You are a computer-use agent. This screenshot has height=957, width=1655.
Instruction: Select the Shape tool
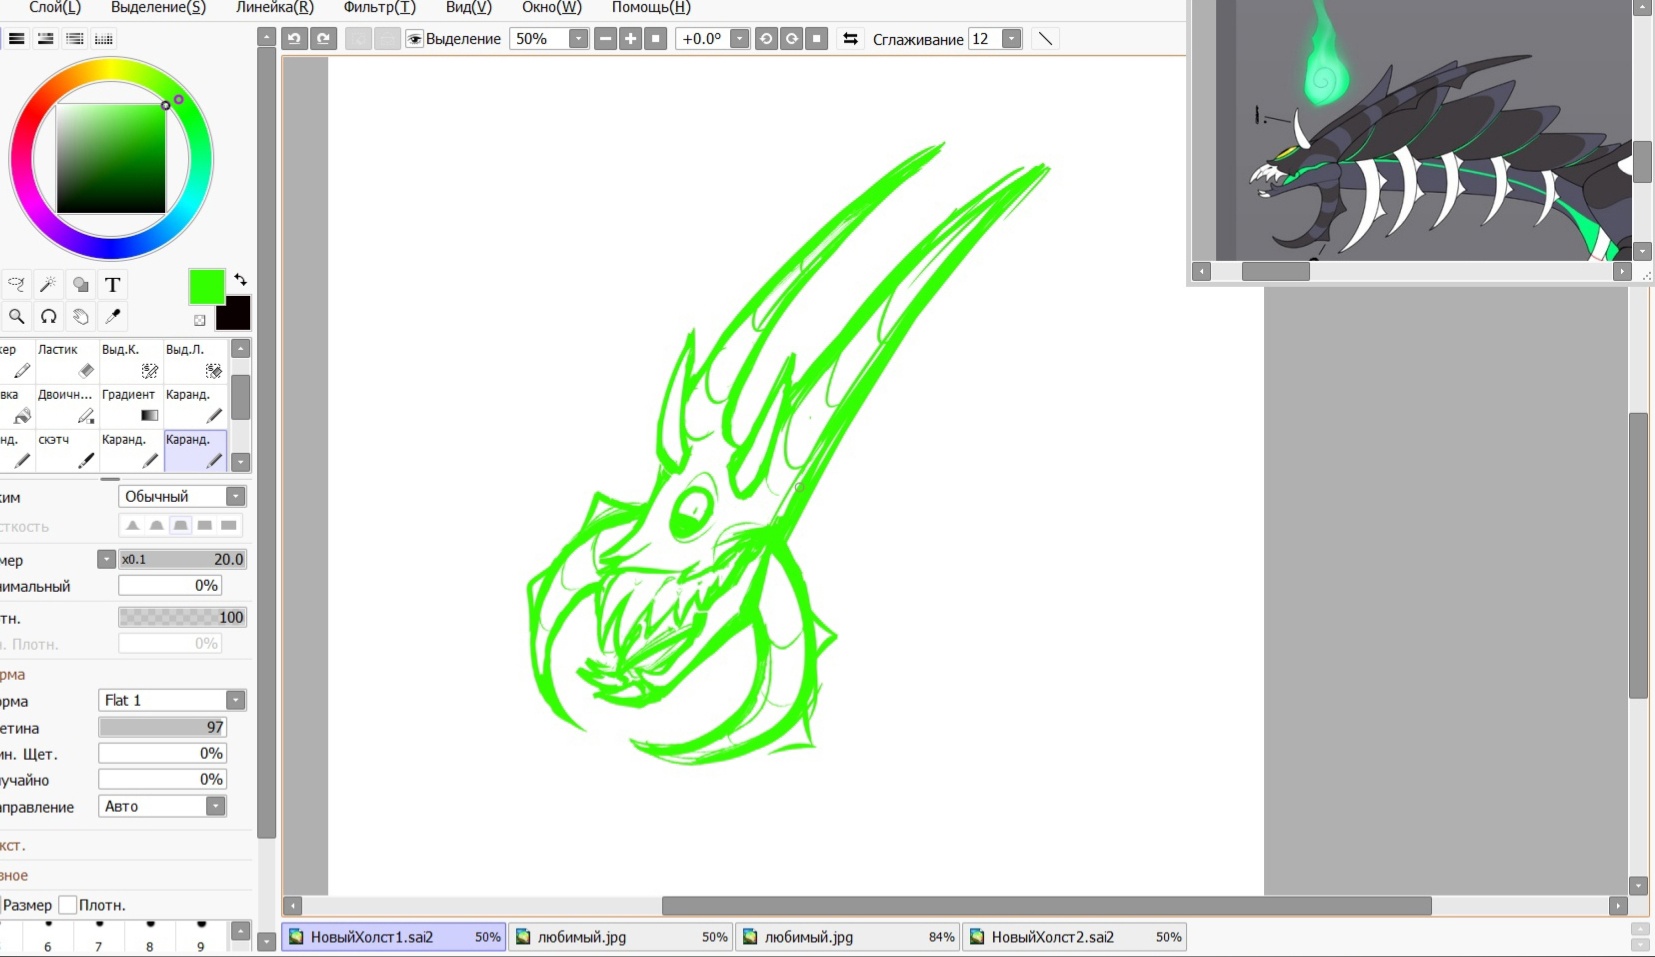click(x=80, y=285)
